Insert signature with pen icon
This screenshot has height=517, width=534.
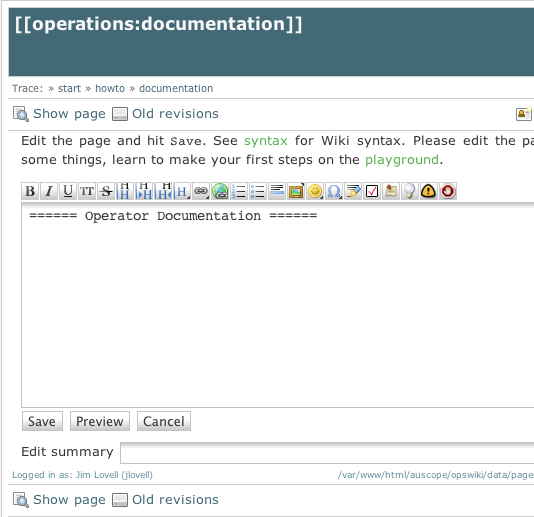353,191
